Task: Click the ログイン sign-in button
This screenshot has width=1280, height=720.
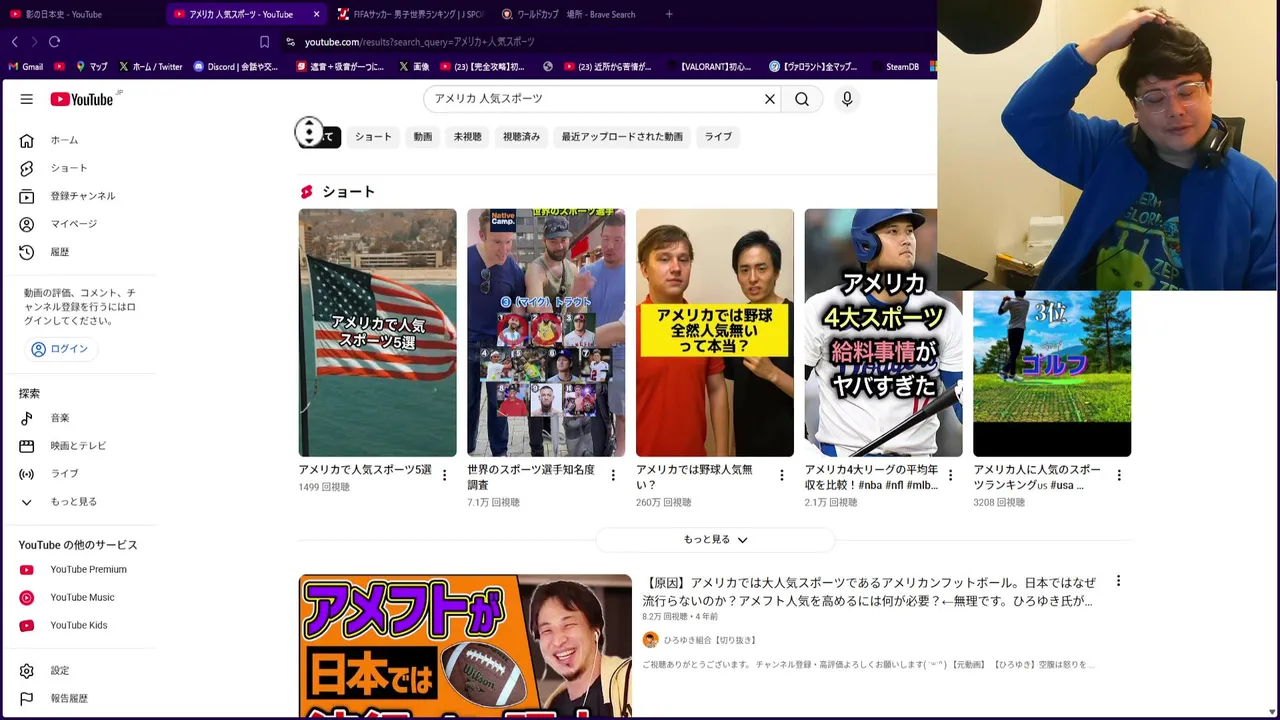Action: coord(61,349)
